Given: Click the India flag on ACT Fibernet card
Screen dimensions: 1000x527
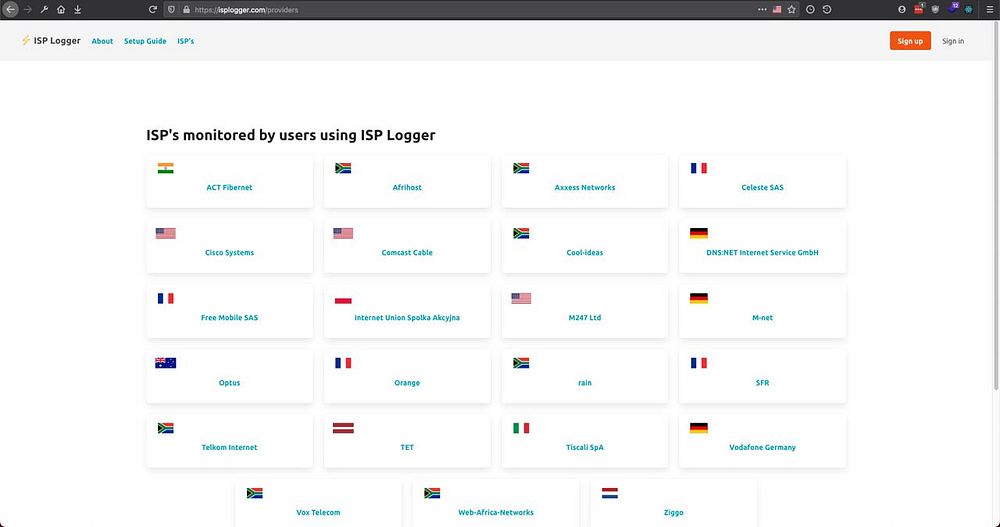Looking at the screenshot, I should (166, 168).
